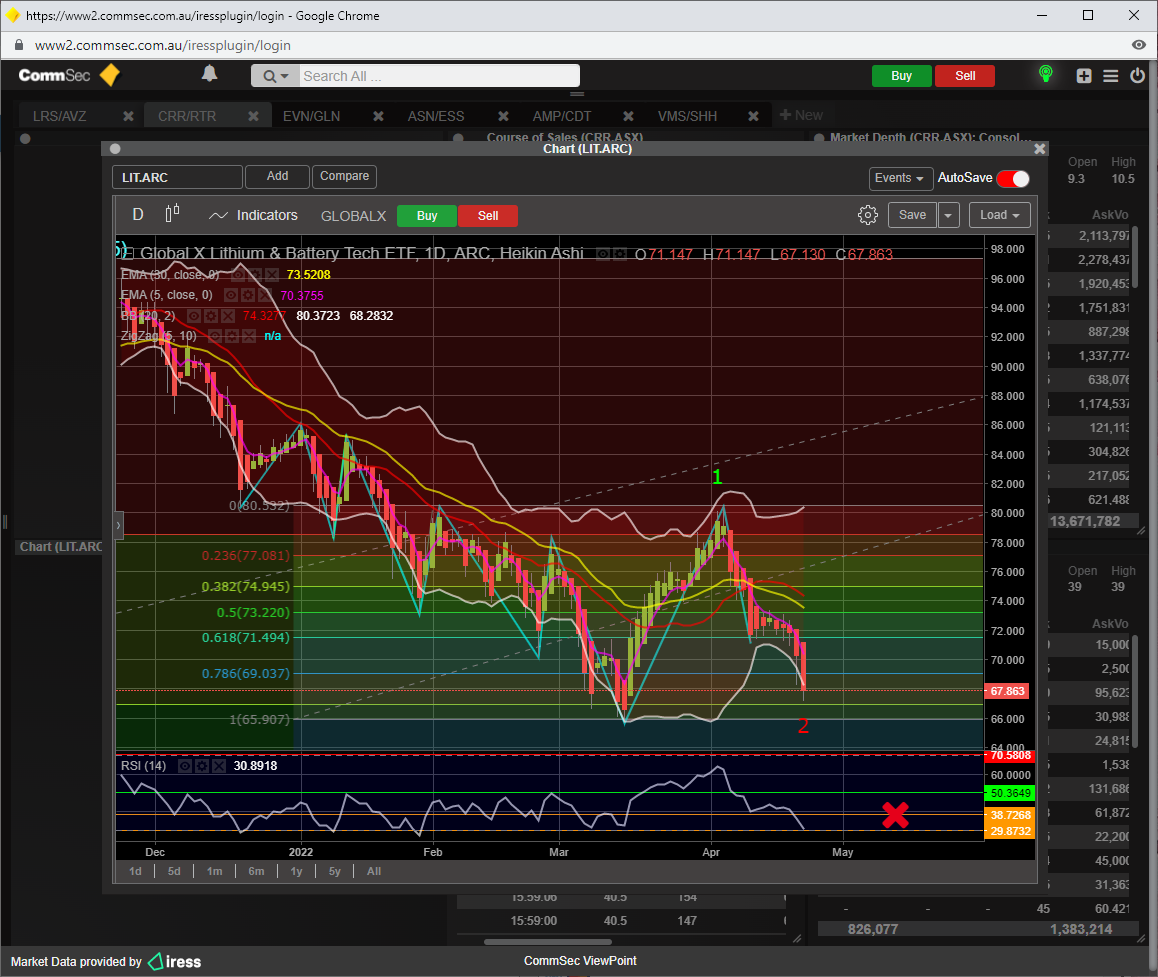Click the header green Buy button

(901, 76)
